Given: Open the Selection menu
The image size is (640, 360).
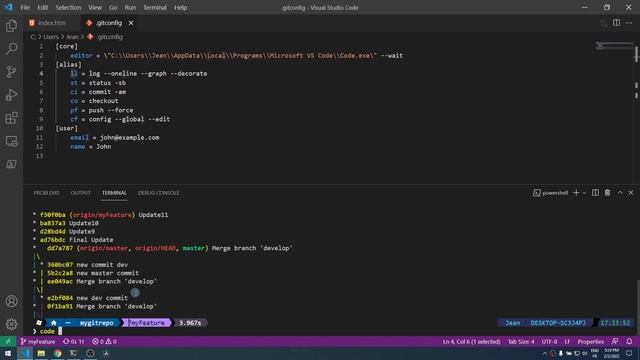Looking at the screenshot, I should click(x=68, y=7).
